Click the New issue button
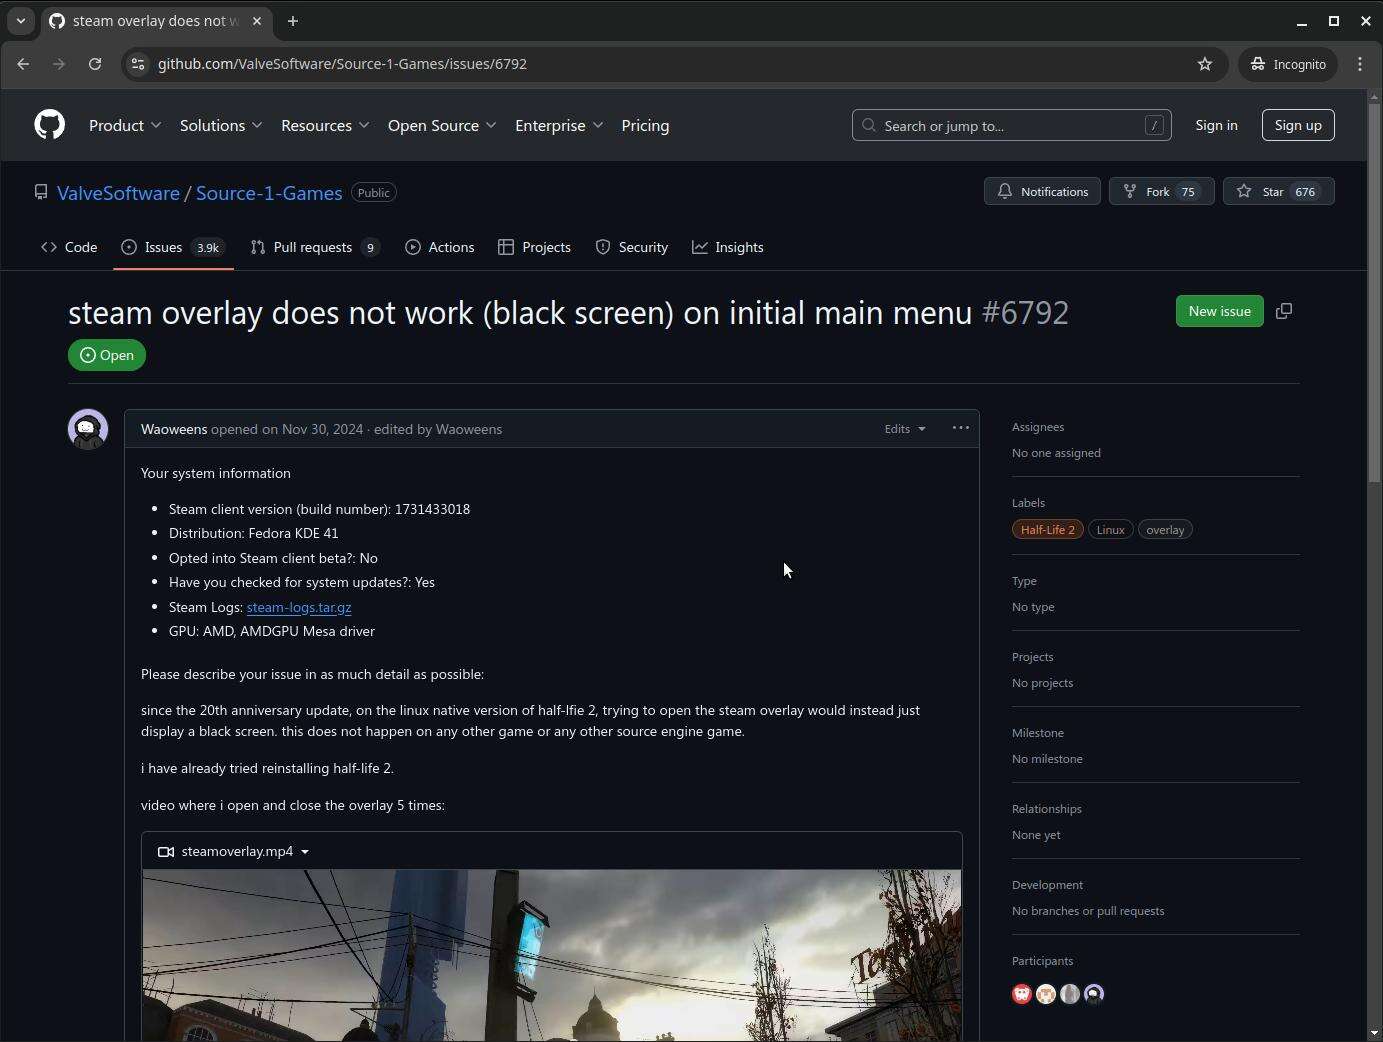 coord(1219,311)
